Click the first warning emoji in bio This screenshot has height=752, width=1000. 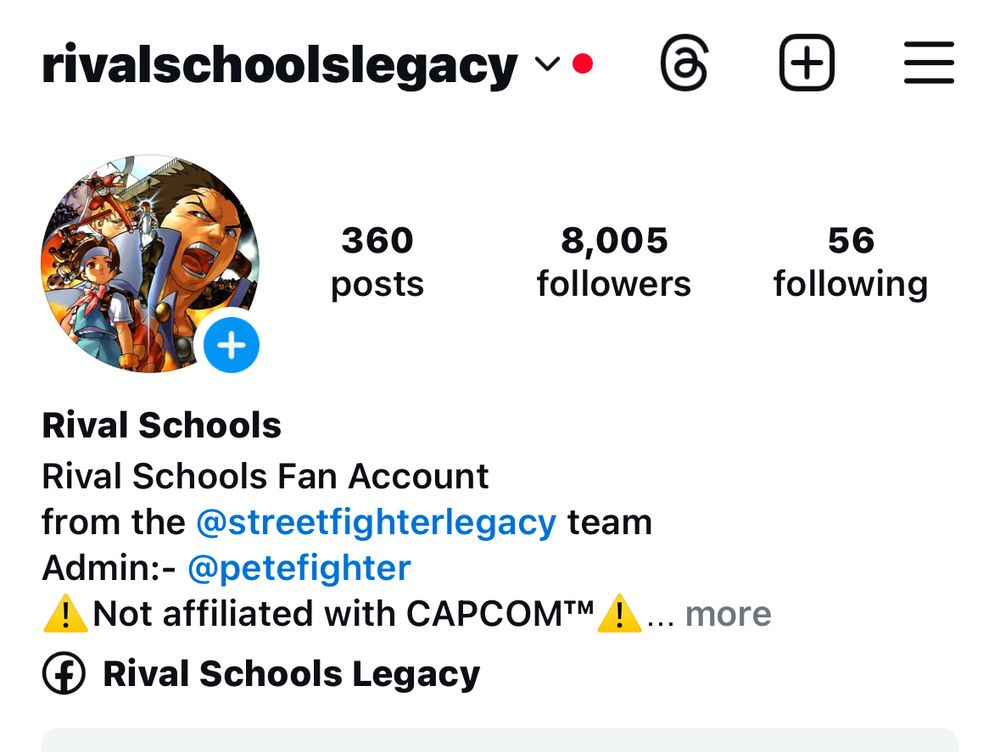pyautogui.click(x=65, y=614)
